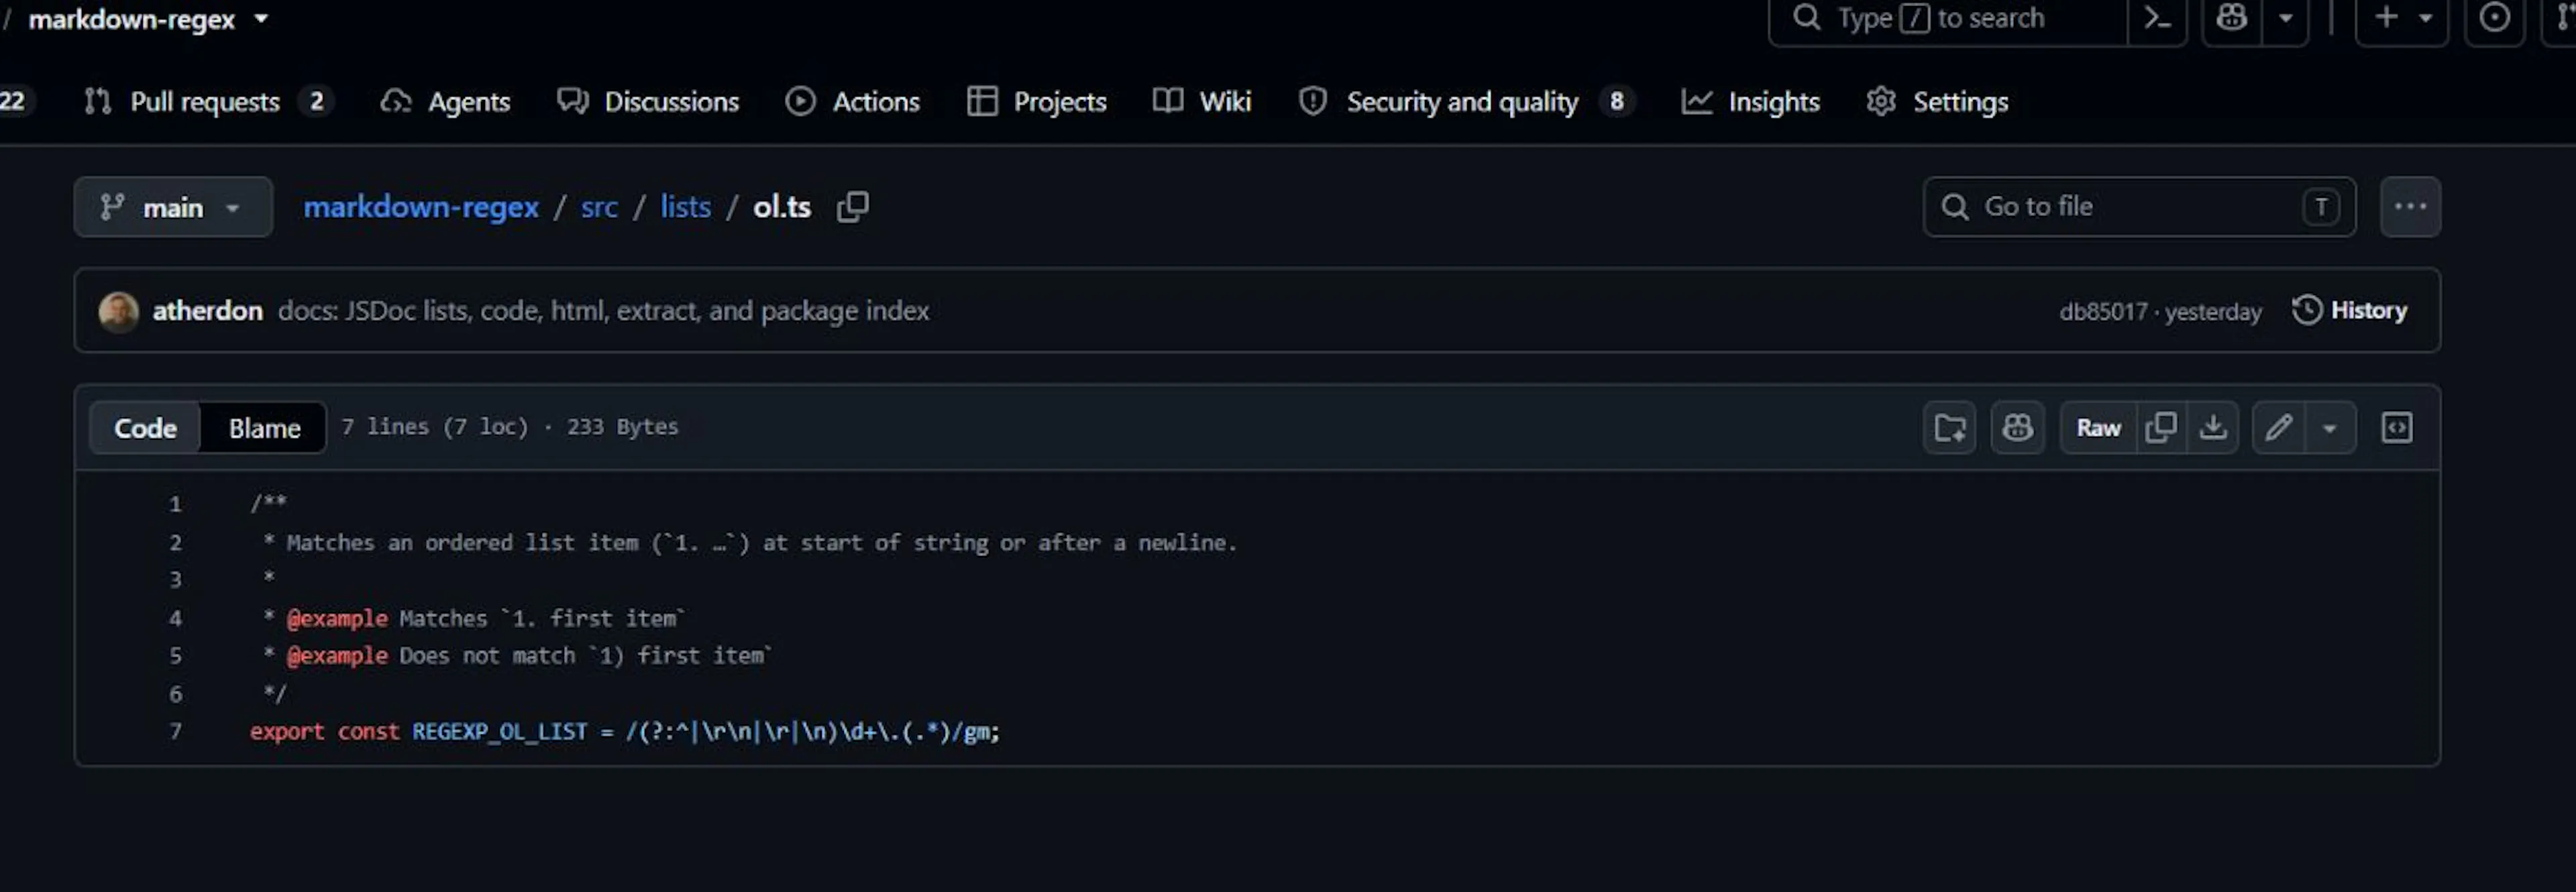Open Security and quality tab
Image resolution: width=2576 pixels, height=892 pixels.
pyautogui.click(x=1466, y=101)
